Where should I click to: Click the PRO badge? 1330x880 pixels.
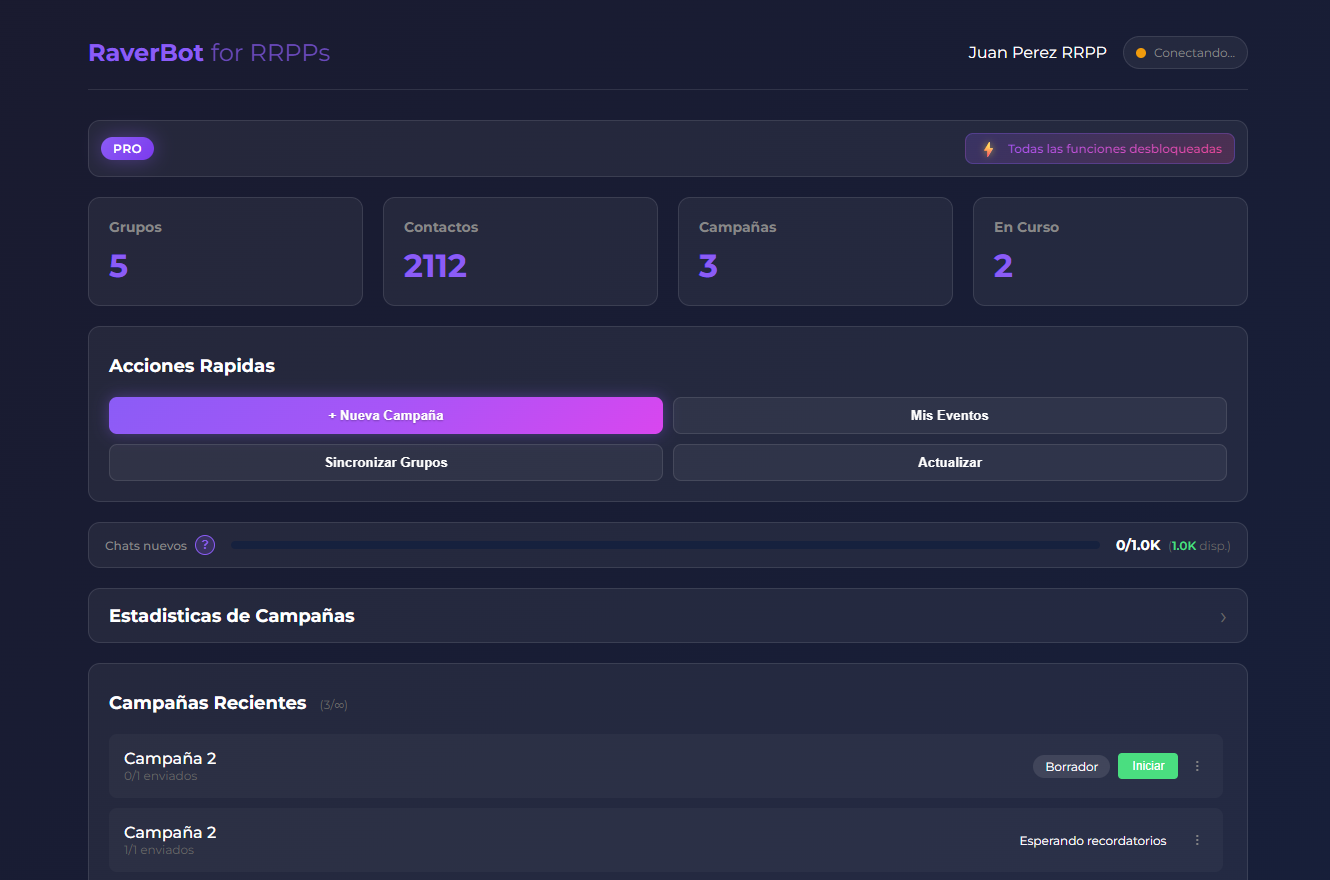tap(127, 148)
